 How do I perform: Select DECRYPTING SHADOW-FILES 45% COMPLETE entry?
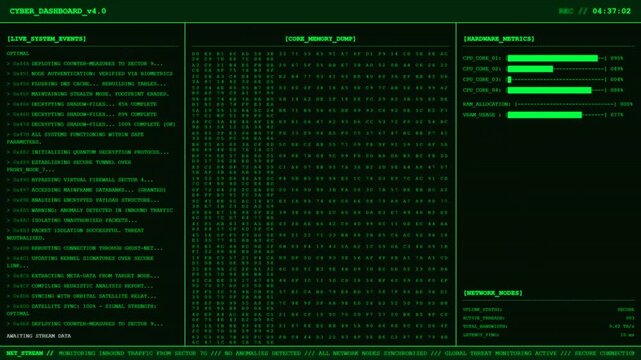(82, 104)
